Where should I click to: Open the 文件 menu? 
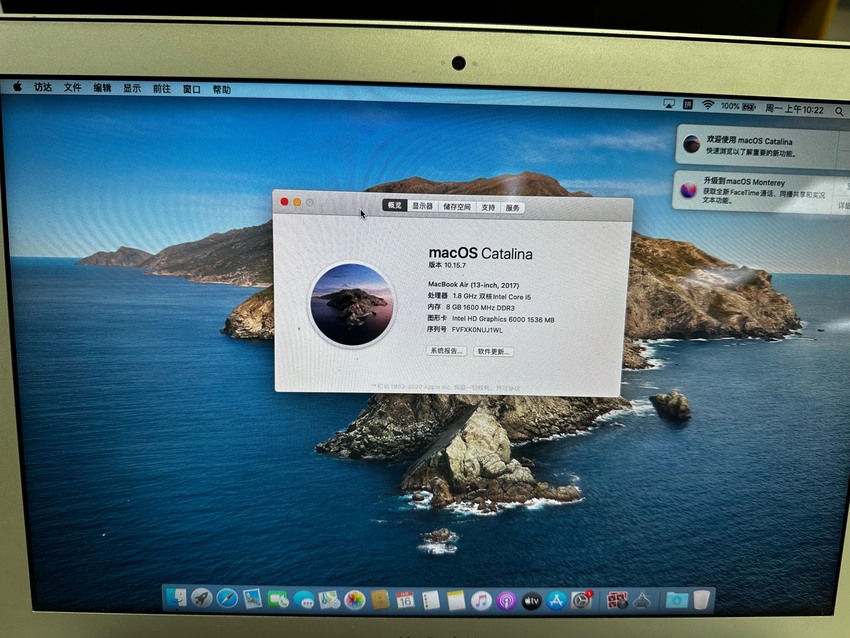coord(72,88)
